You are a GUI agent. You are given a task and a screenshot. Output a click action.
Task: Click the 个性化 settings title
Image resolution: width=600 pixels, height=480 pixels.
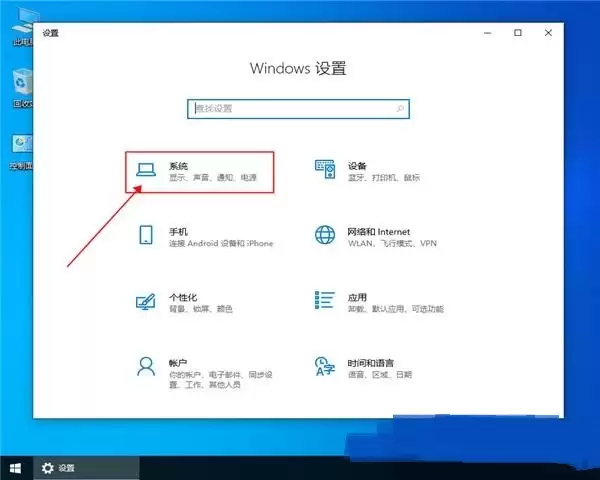point(183,297)
